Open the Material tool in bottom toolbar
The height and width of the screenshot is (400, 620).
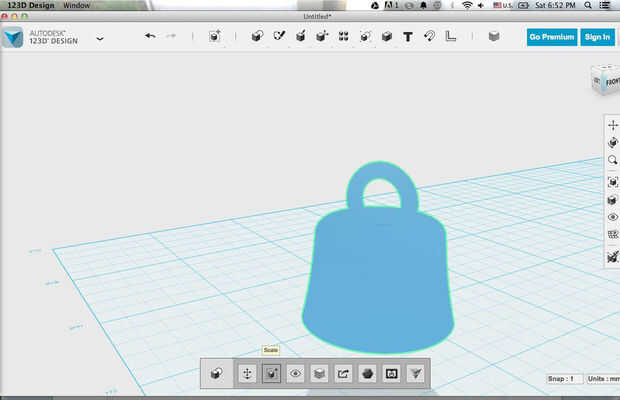pyautogui.click(x=367, y=373)
